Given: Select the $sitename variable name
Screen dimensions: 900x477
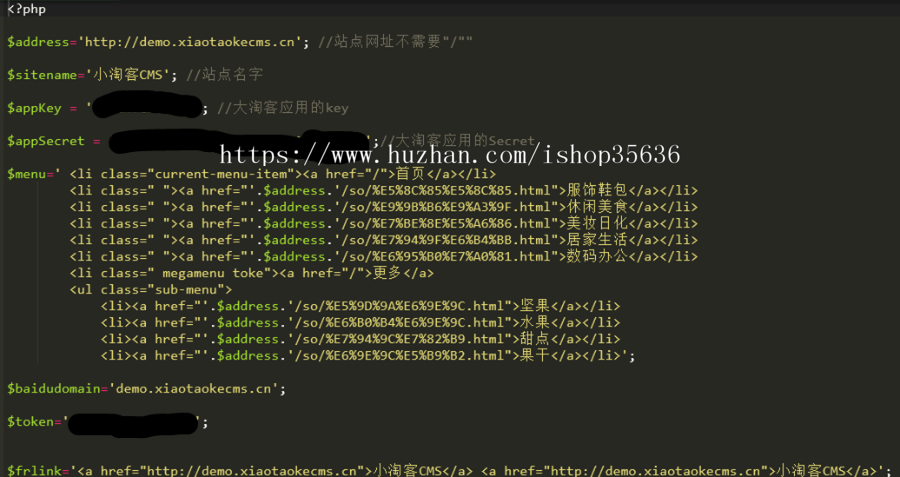Looking at the screenshot, I should point(42,75).
